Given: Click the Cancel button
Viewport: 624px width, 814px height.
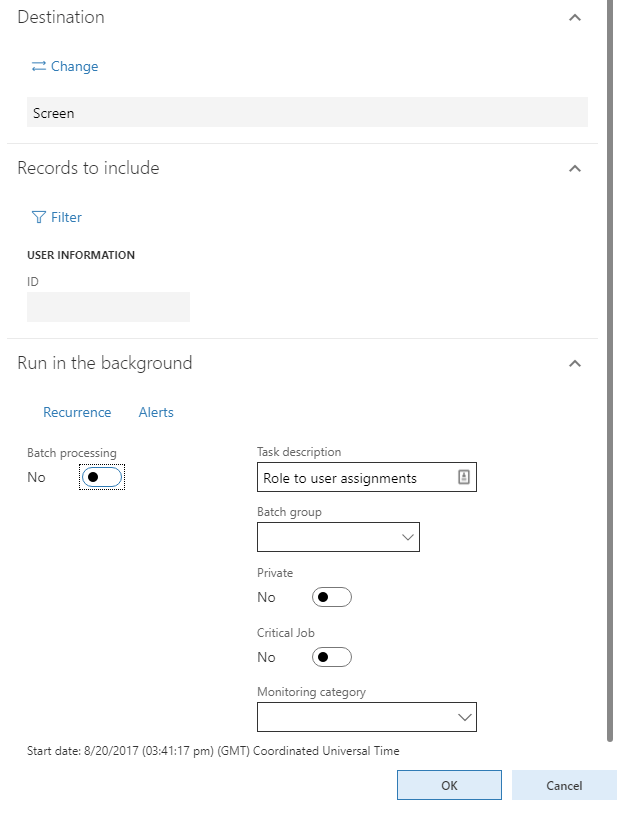Looking at the screenshot, I should coord(564,785).
